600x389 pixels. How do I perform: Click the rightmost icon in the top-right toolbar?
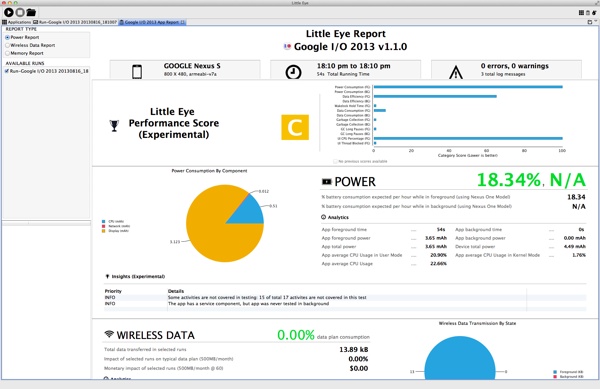pos(594,13)
